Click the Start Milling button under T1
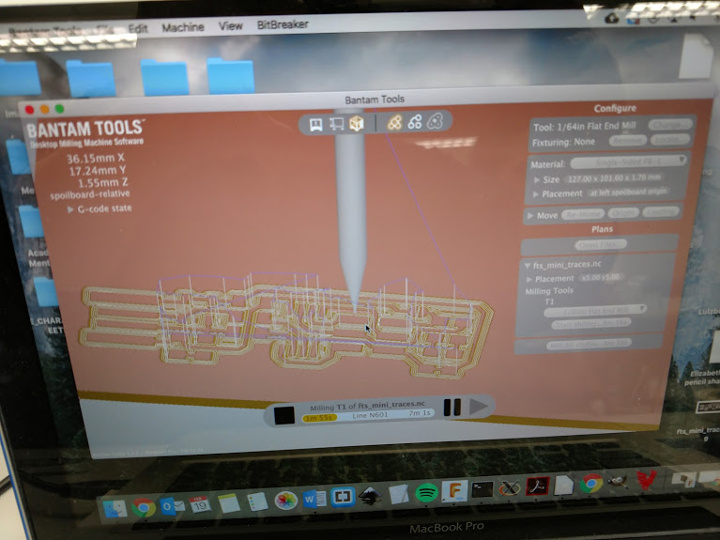The height and width of the screenshot is (540, 720). pos(591,324)
